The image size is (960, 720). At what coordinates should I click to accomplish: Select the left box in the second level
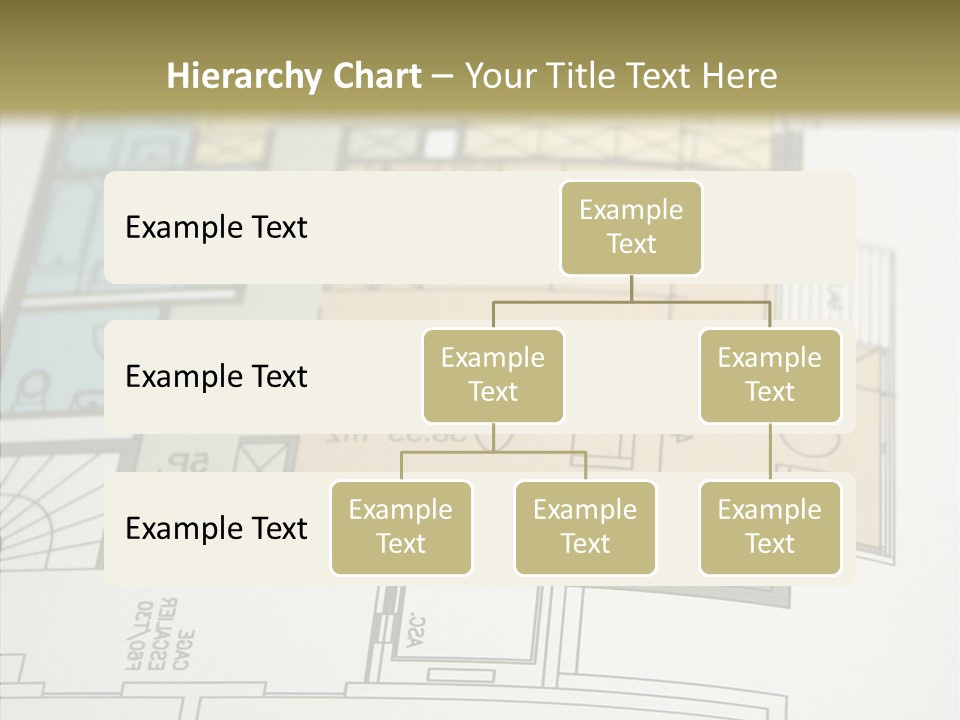(x=493, y=375)
